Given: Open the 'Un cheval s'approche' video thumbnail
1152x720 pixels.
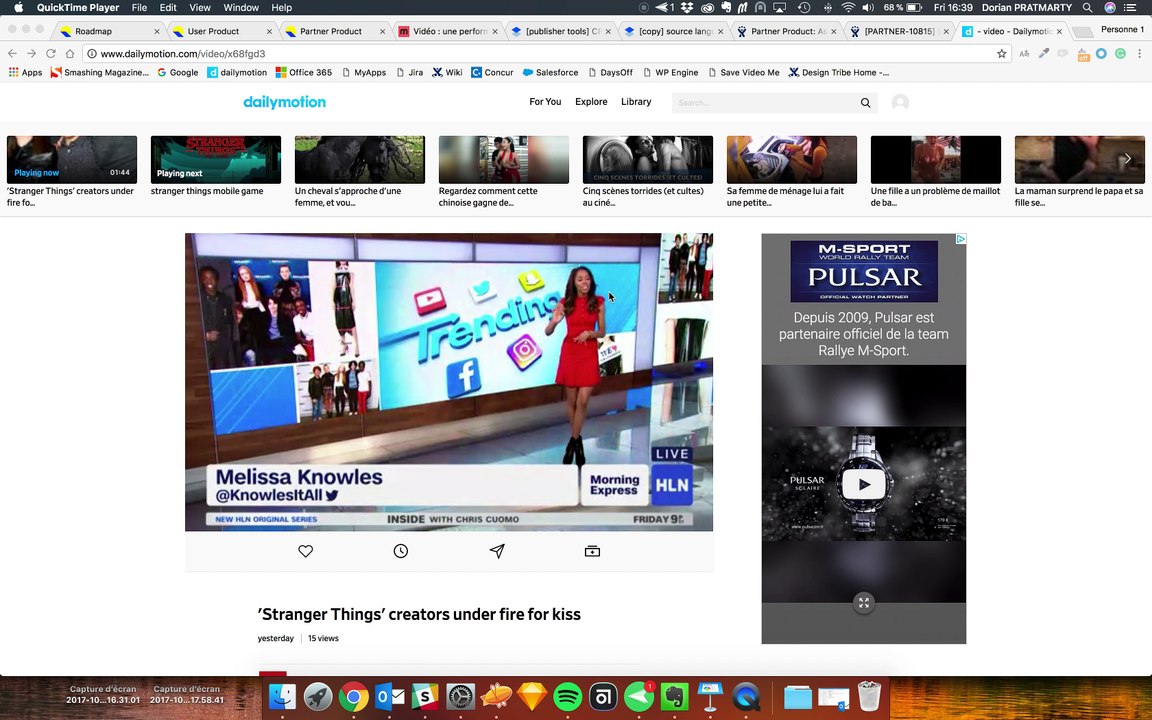Looking at the screenshot, I should 359,159.
